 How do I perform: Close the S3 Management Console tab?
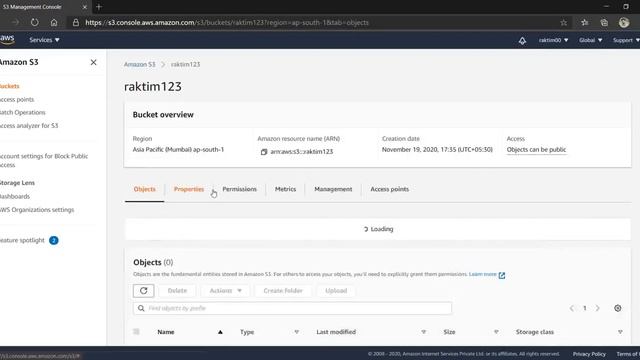85,7
